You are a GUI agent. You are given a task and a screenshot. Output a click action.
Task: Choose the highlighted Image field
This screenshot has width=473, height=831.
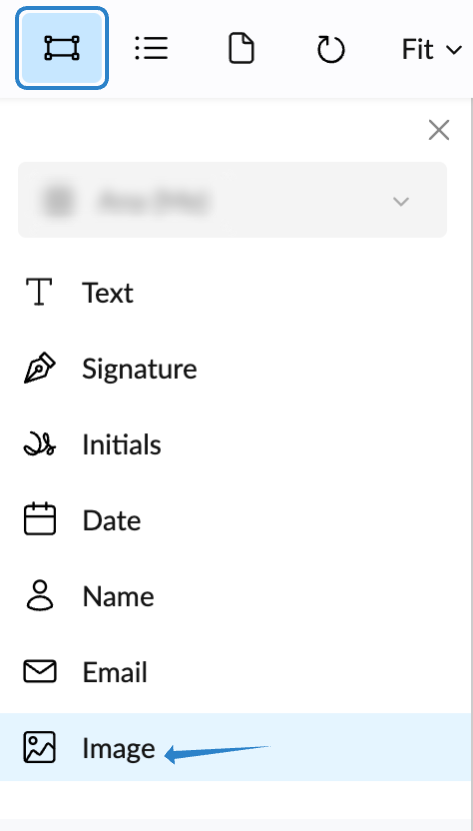tap(235, 747)
